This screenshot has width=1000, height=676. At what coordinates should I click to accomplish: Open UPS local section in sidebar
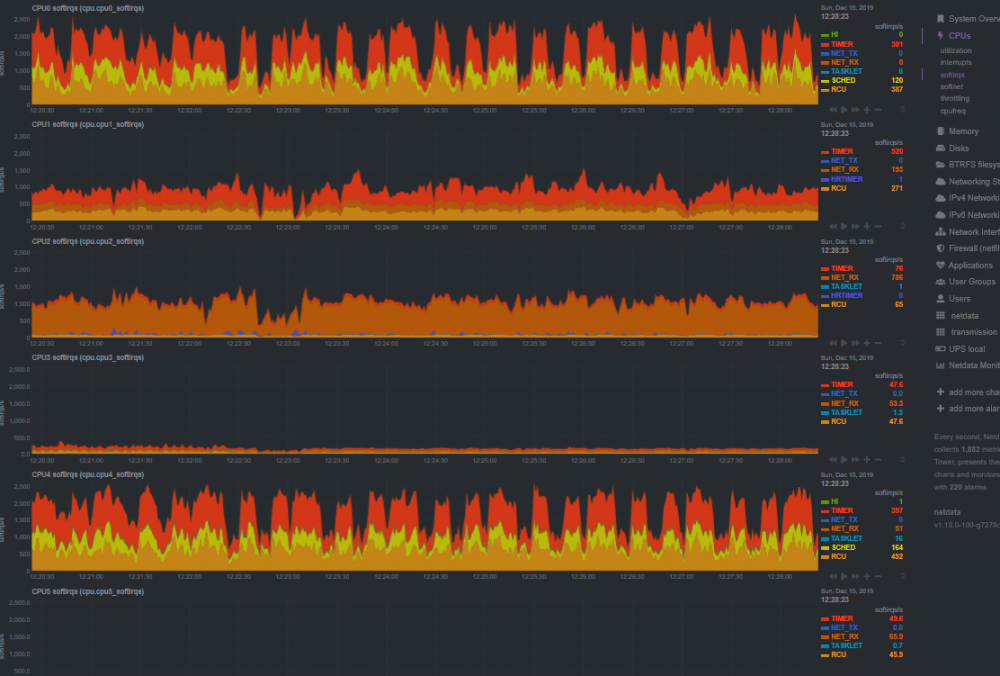966,349
